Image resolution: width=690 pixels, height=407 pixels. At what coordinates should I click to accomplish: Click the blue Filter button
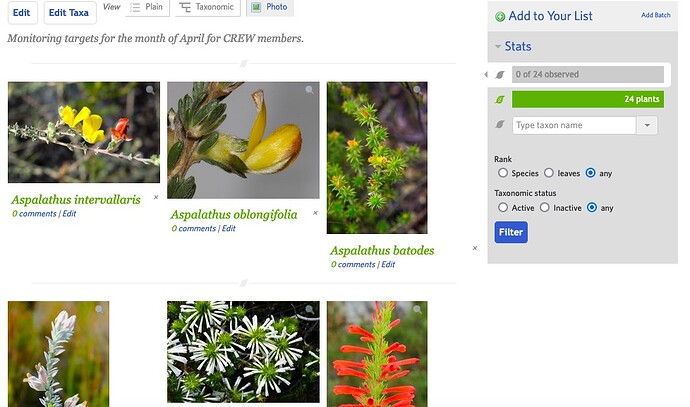pyautogui.click(x=511, y=232)
